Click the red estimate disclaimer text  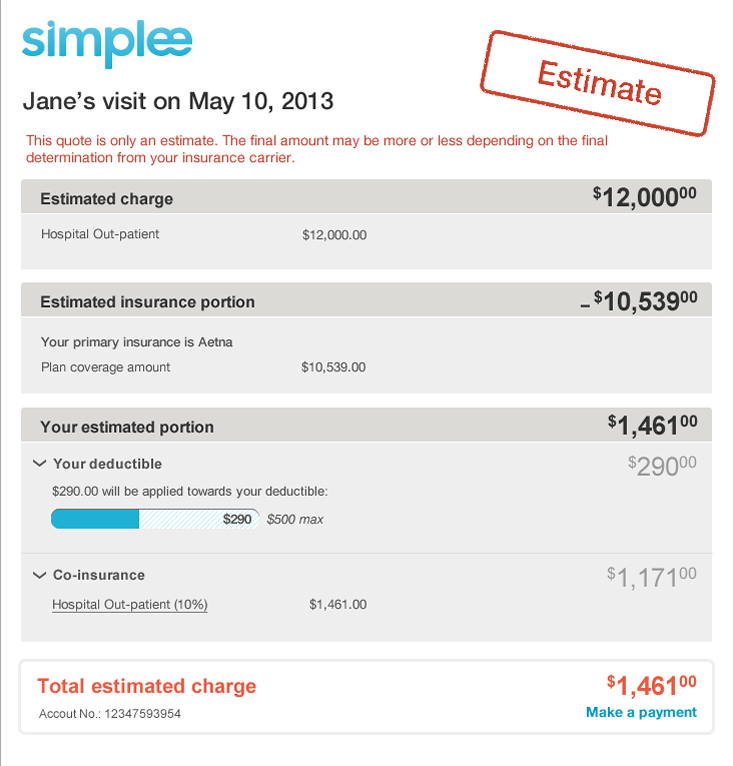[317, 149]
